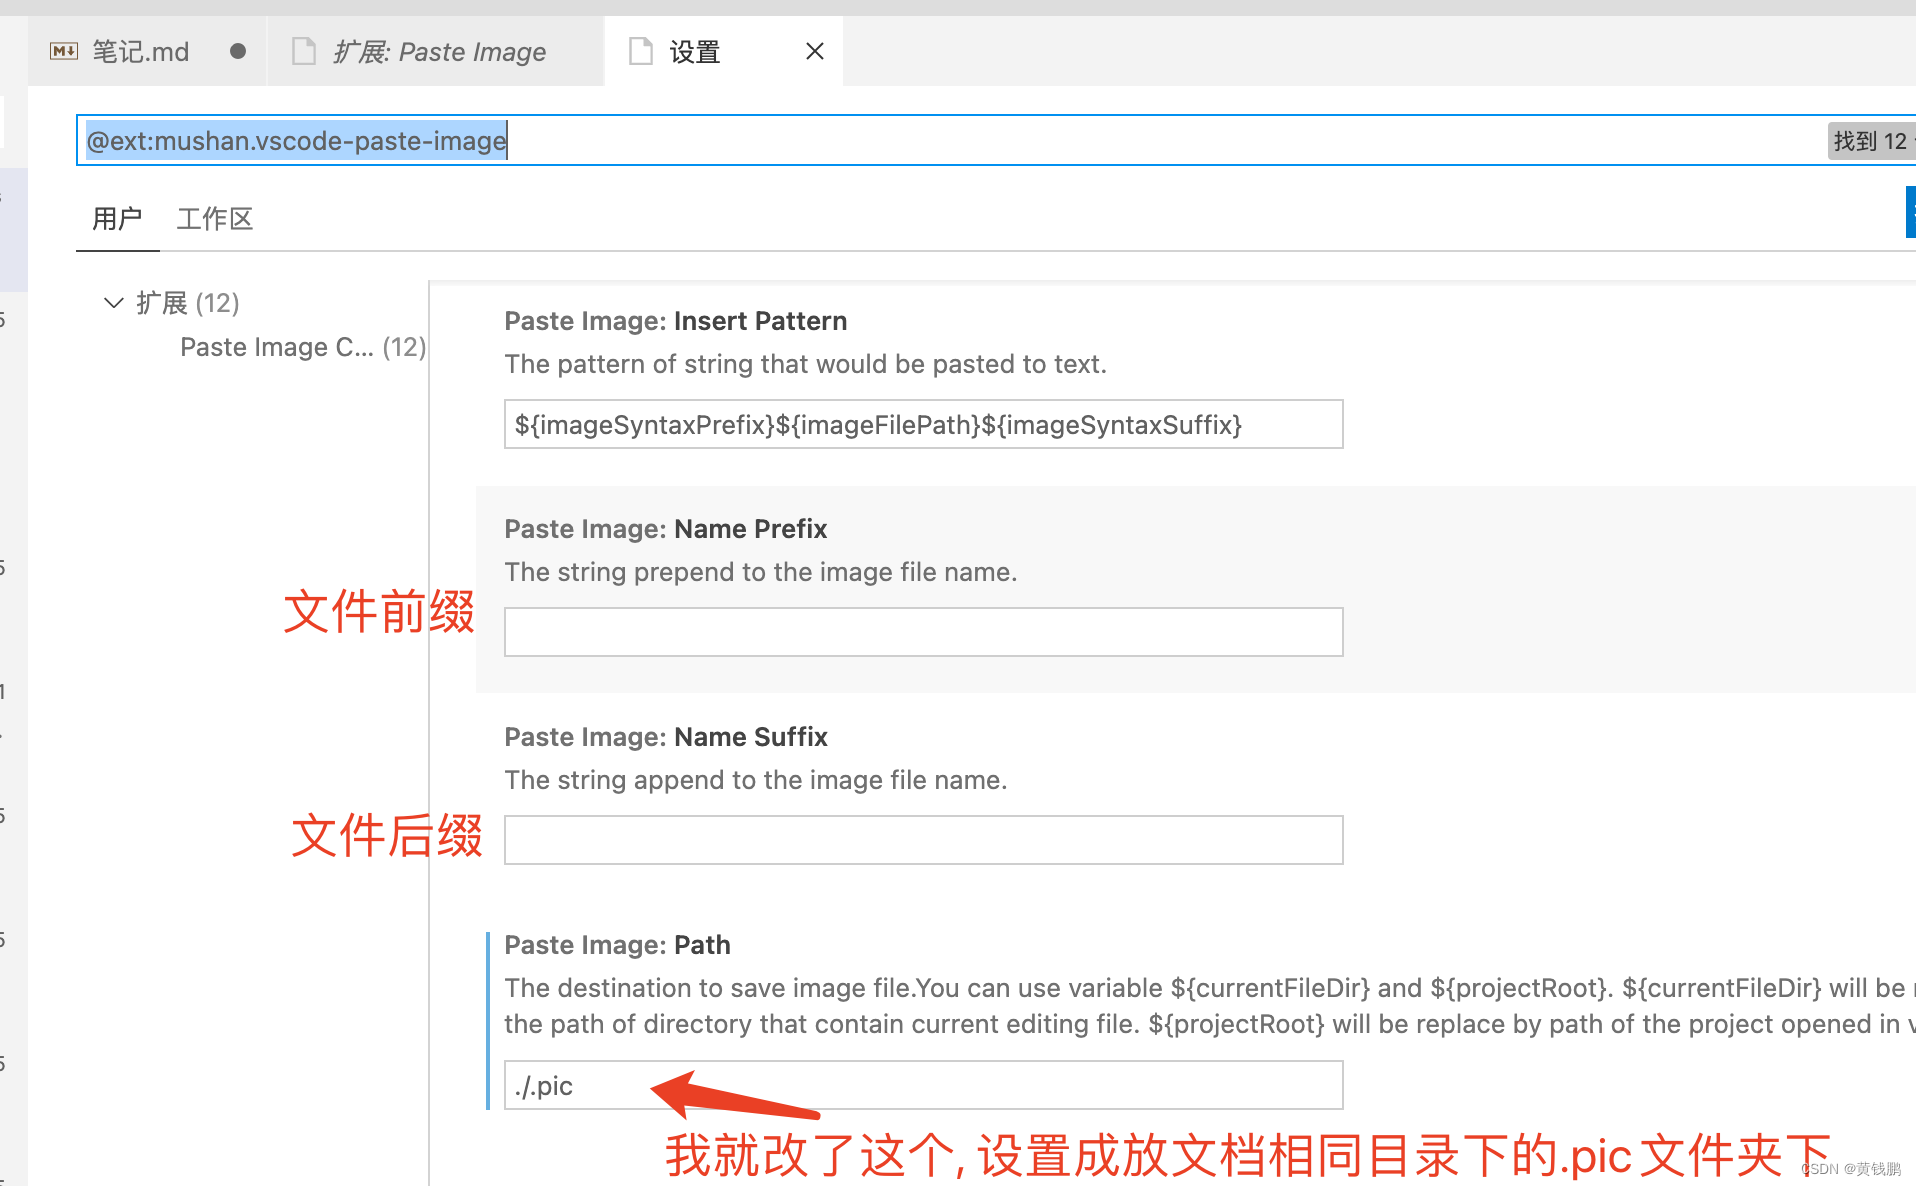Viewport: 1916px width, 1186px height.
Task: Select the 设置 tab
Action: coord(724,51)
